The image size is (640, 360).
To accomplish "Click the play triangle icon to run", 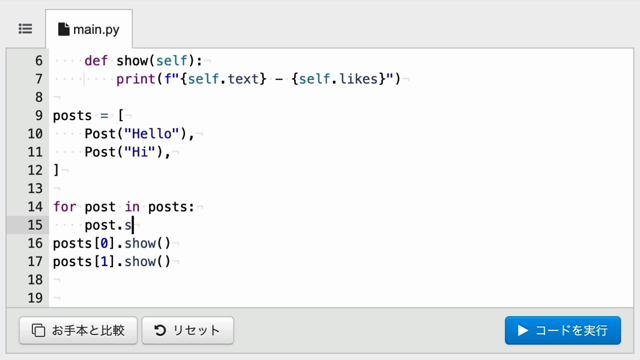I will [x=523, y=330].
